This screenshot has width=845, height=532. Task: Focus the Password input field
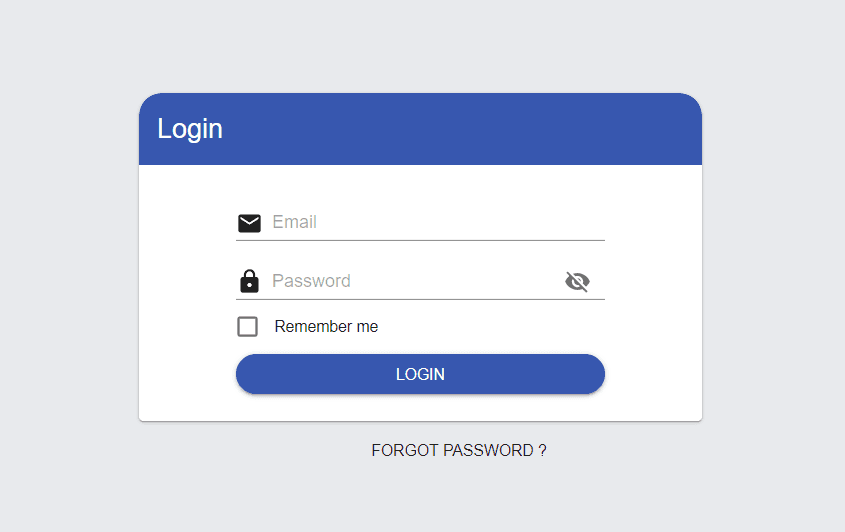pyautogui.click(x=415, y=281)
